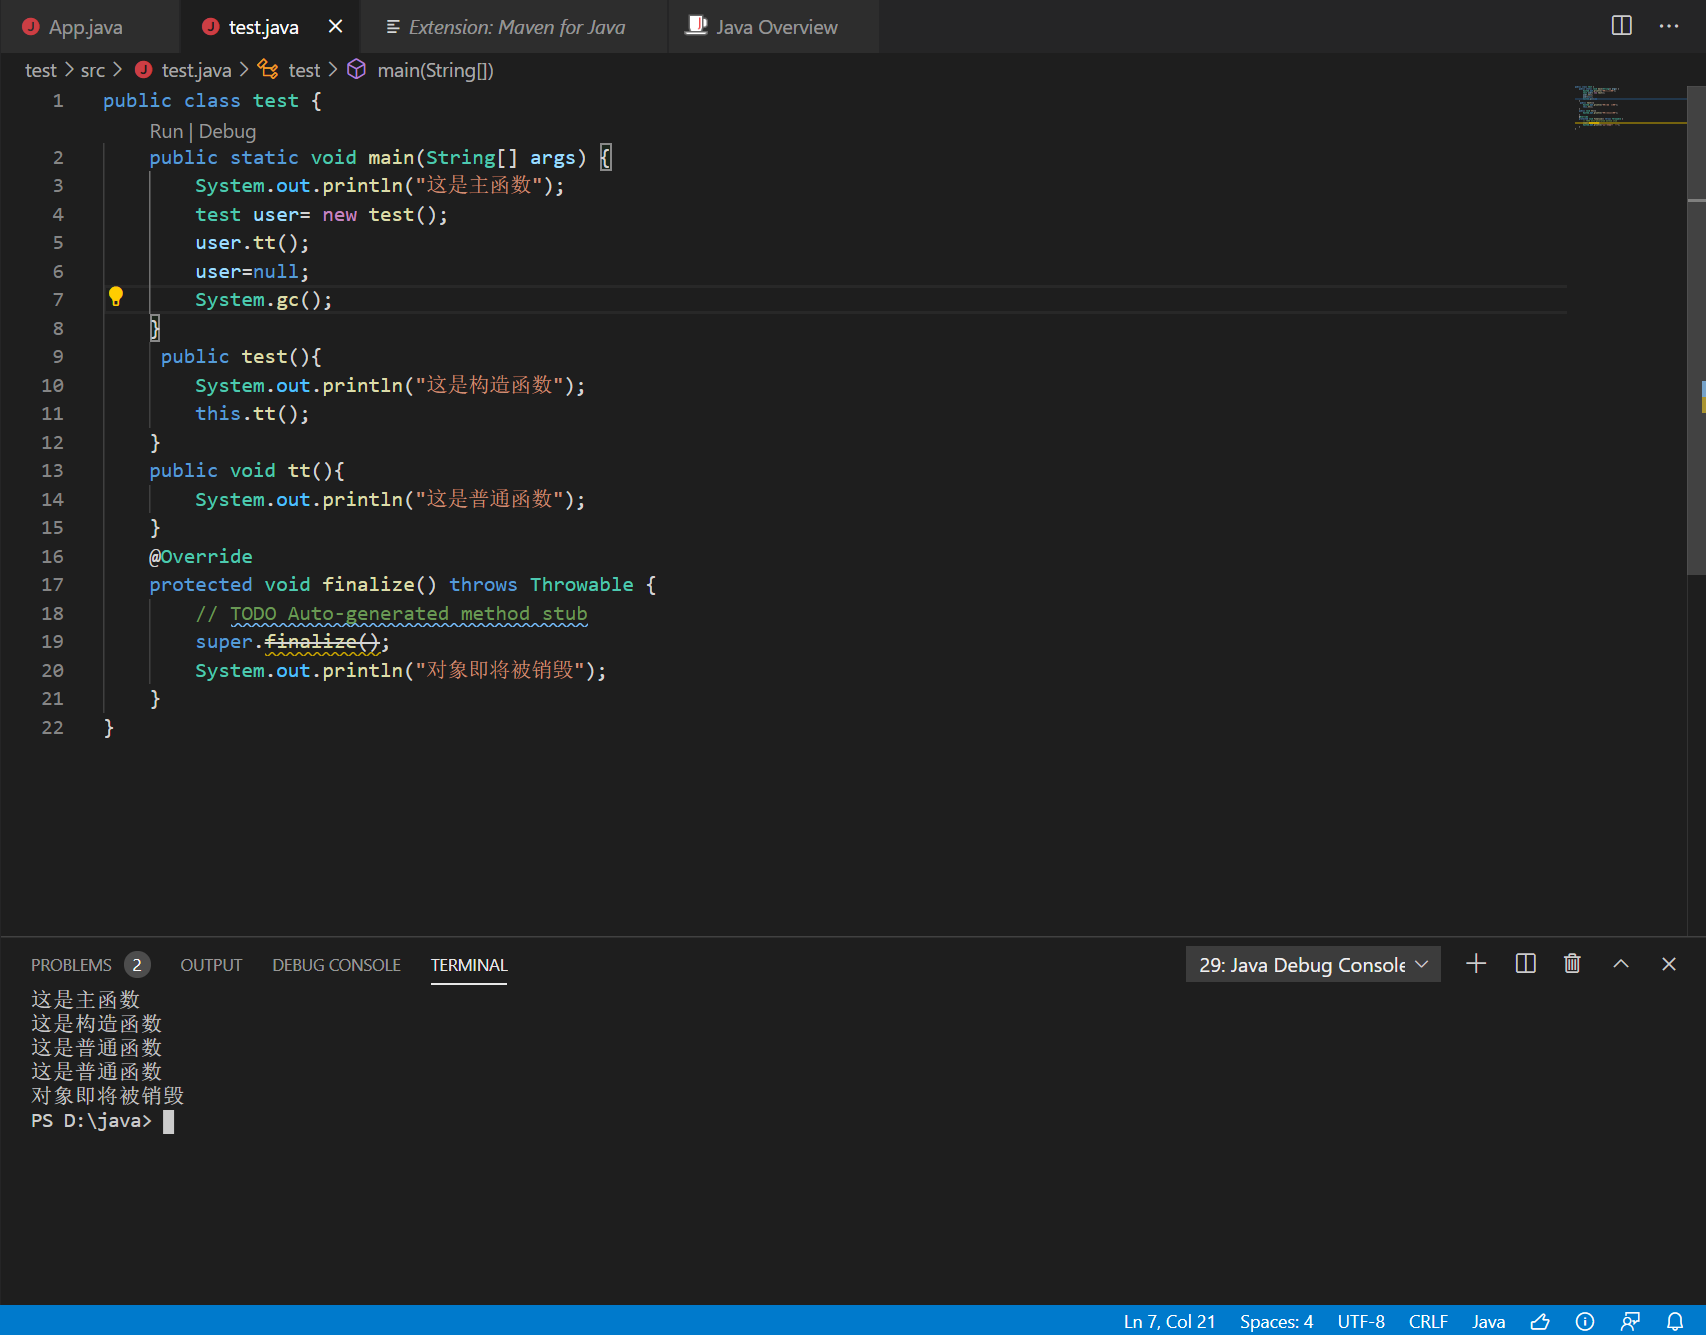
Task: Click line number 17 in the gutter
Action: pos(52,585)
